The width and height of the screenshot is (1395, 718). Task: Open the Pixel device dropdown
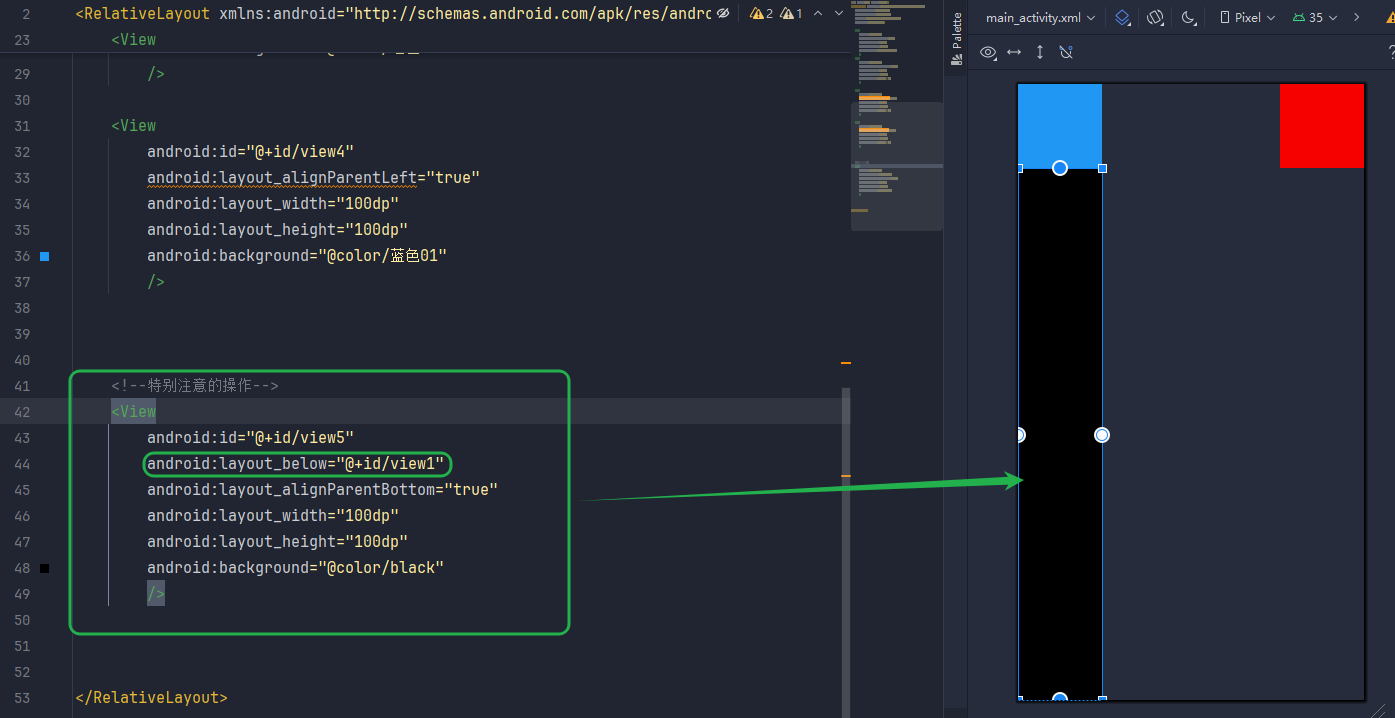[x=1247, y=18]
